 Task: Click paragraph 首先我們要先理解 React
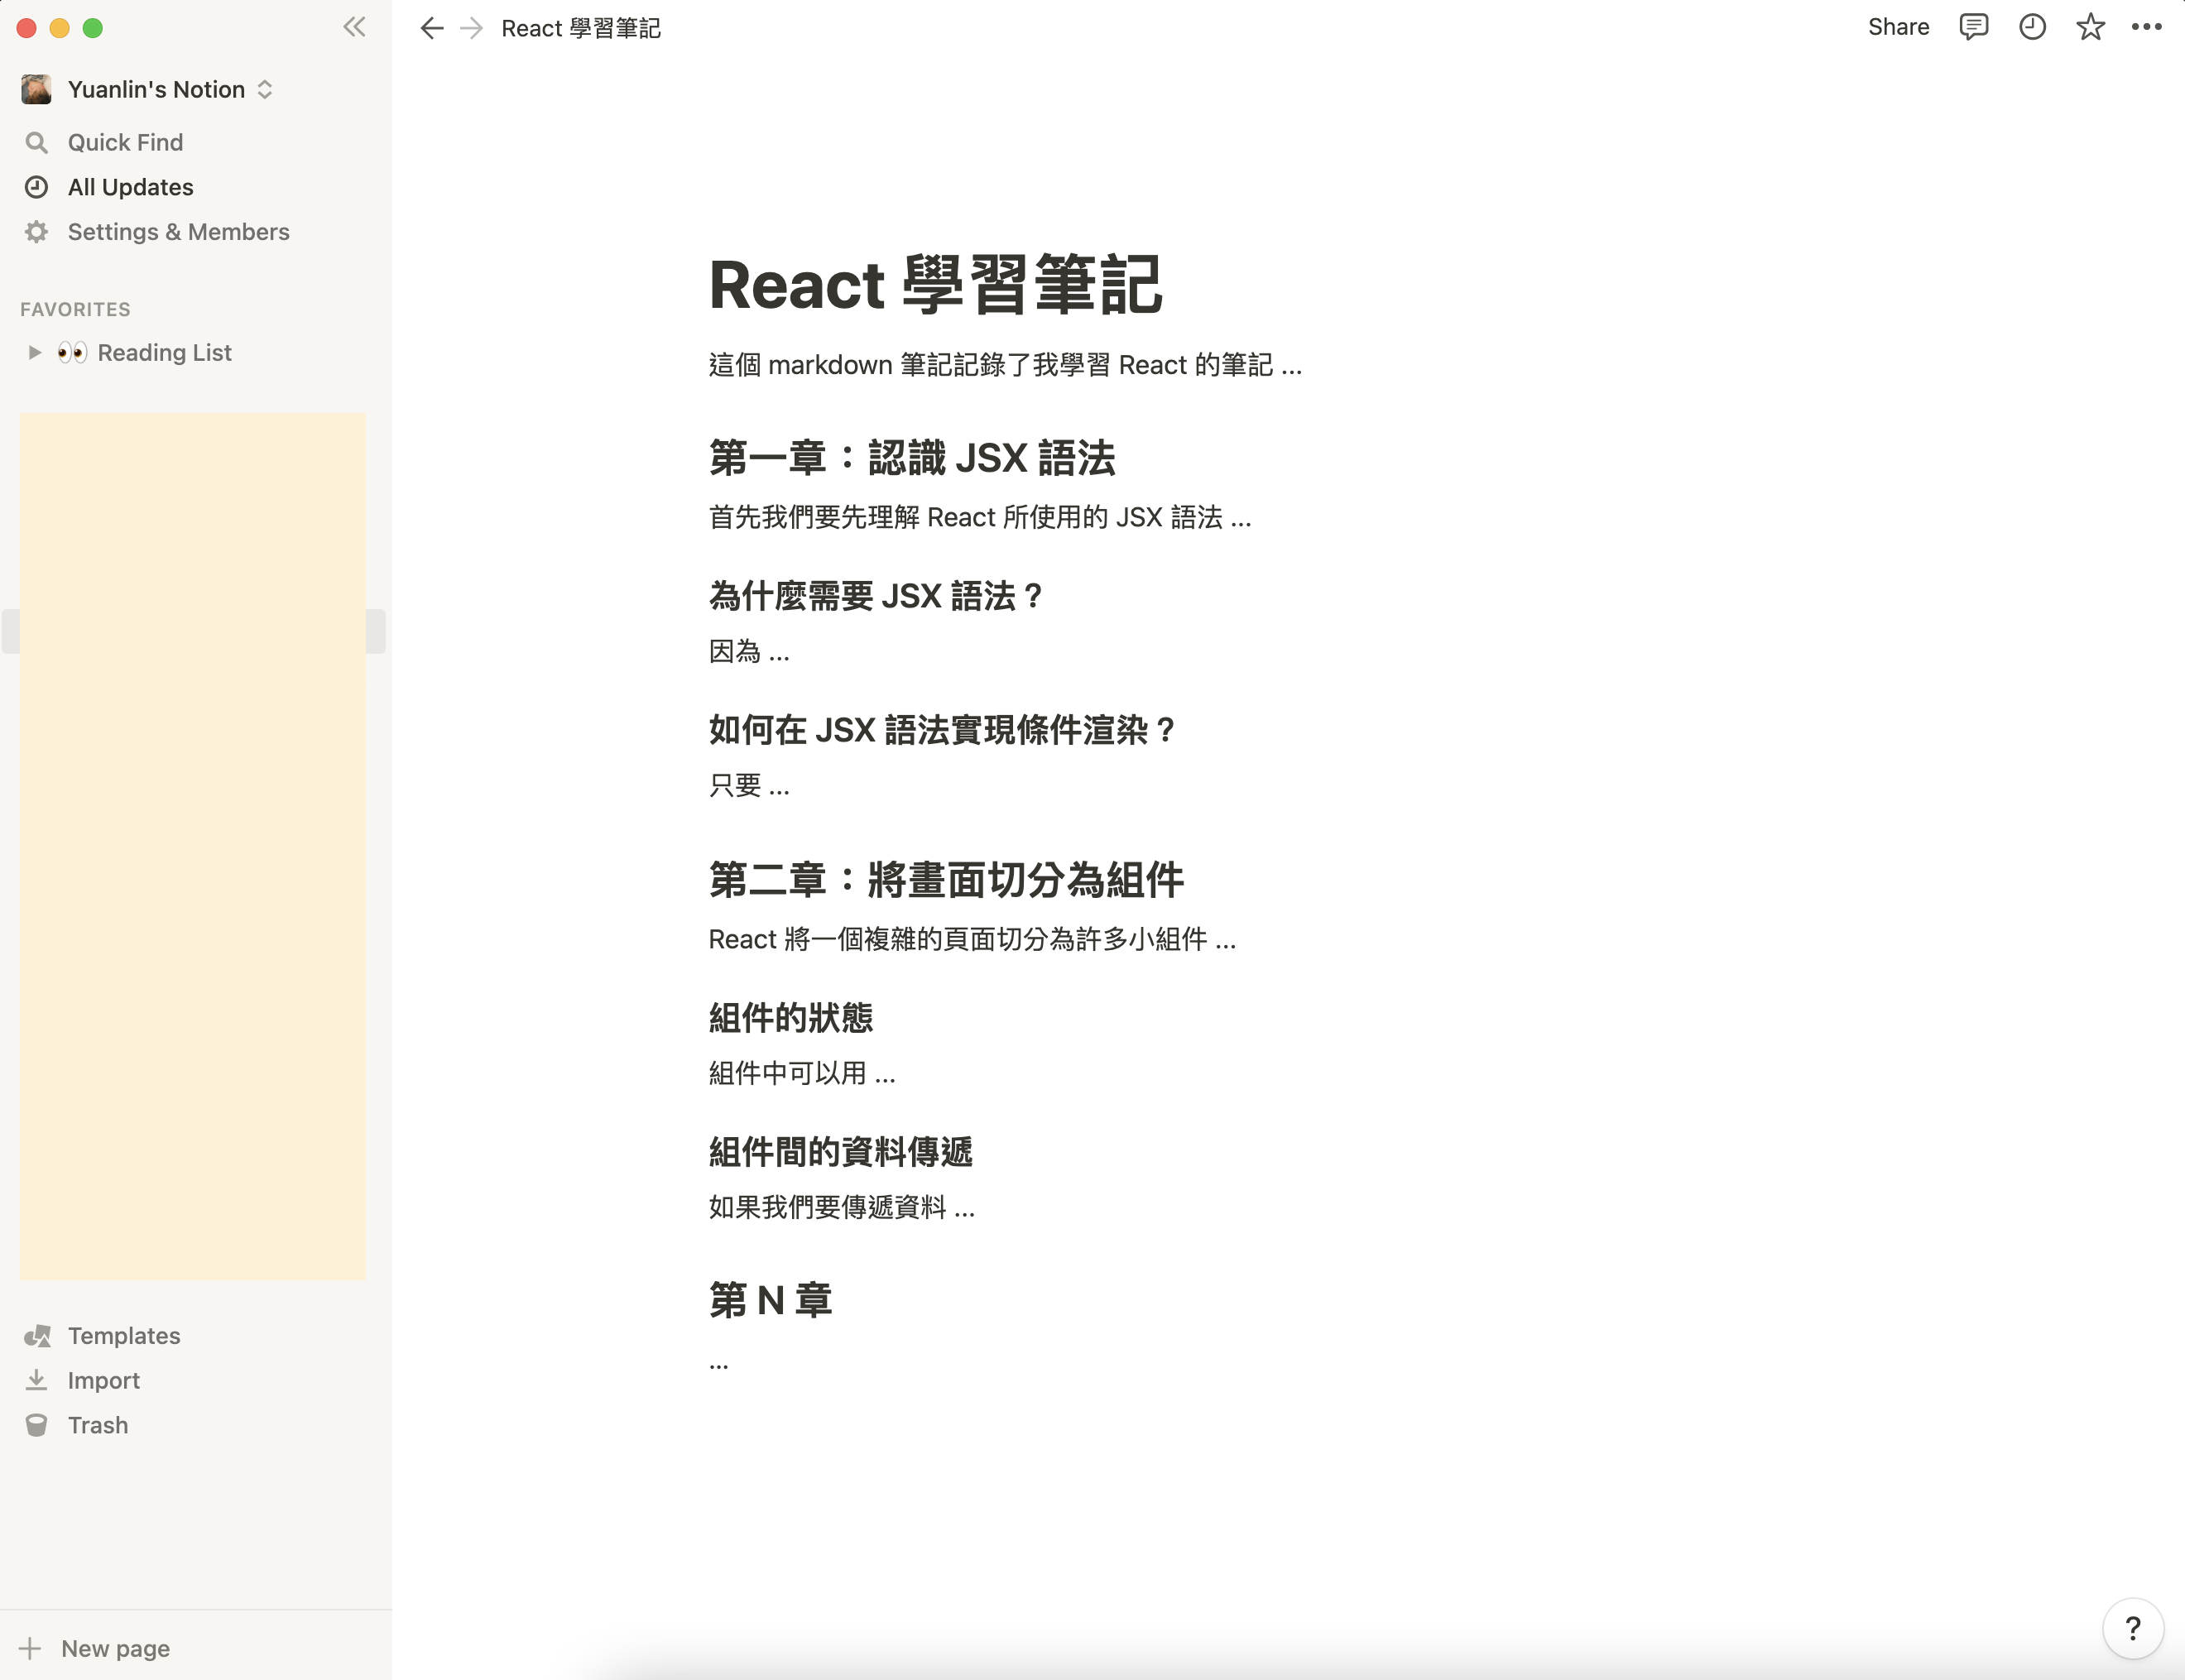point(980,517)
